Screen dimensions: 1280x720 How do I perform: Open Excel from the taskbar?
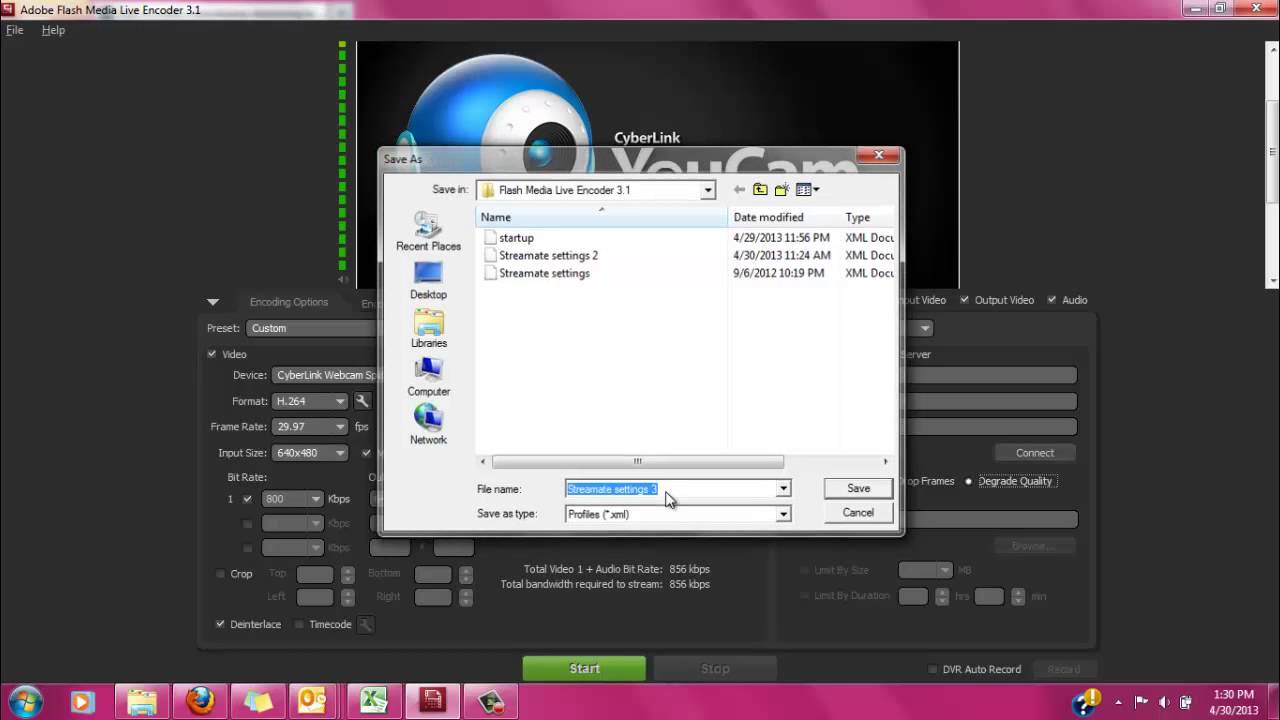click(x=373, y=701)
